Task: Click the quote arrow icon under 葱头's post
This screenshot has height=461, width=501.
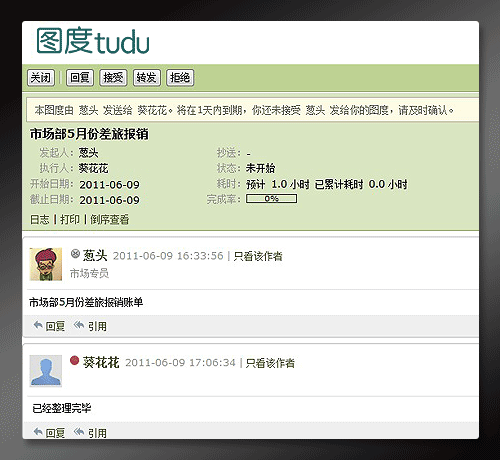Action: pos(79,325)
